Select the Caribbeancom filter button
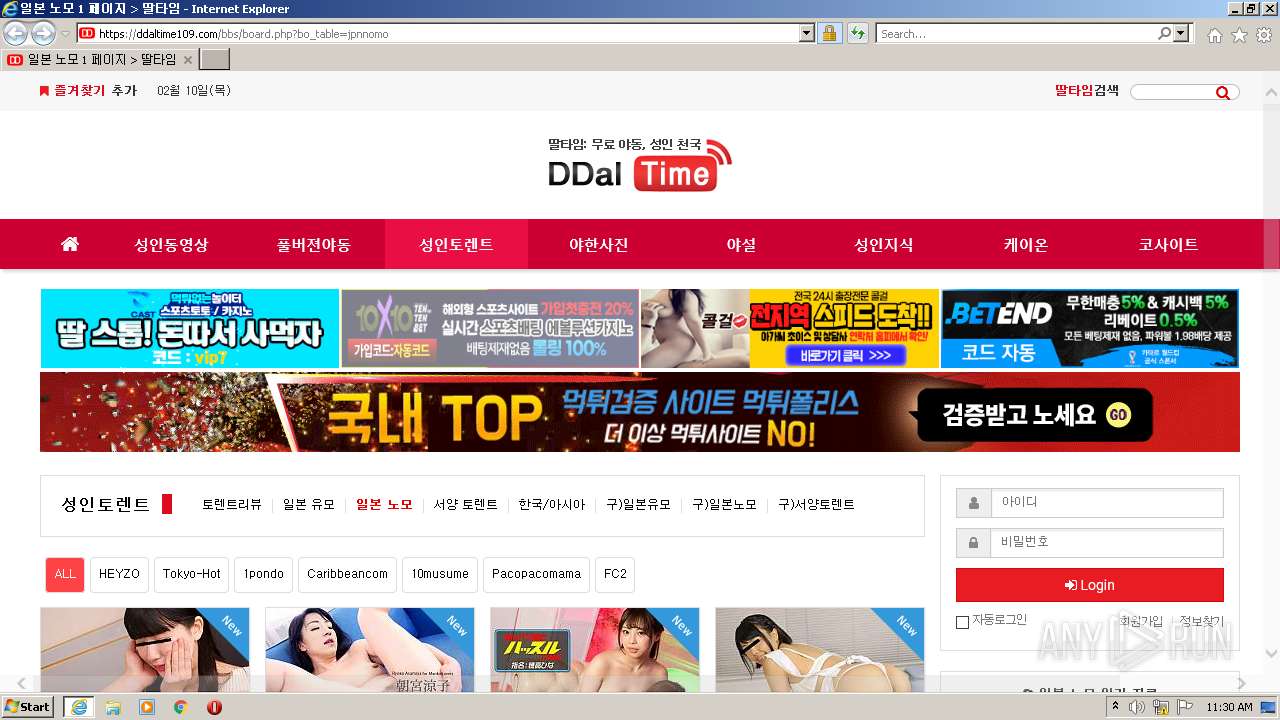 tap(347, 574)
